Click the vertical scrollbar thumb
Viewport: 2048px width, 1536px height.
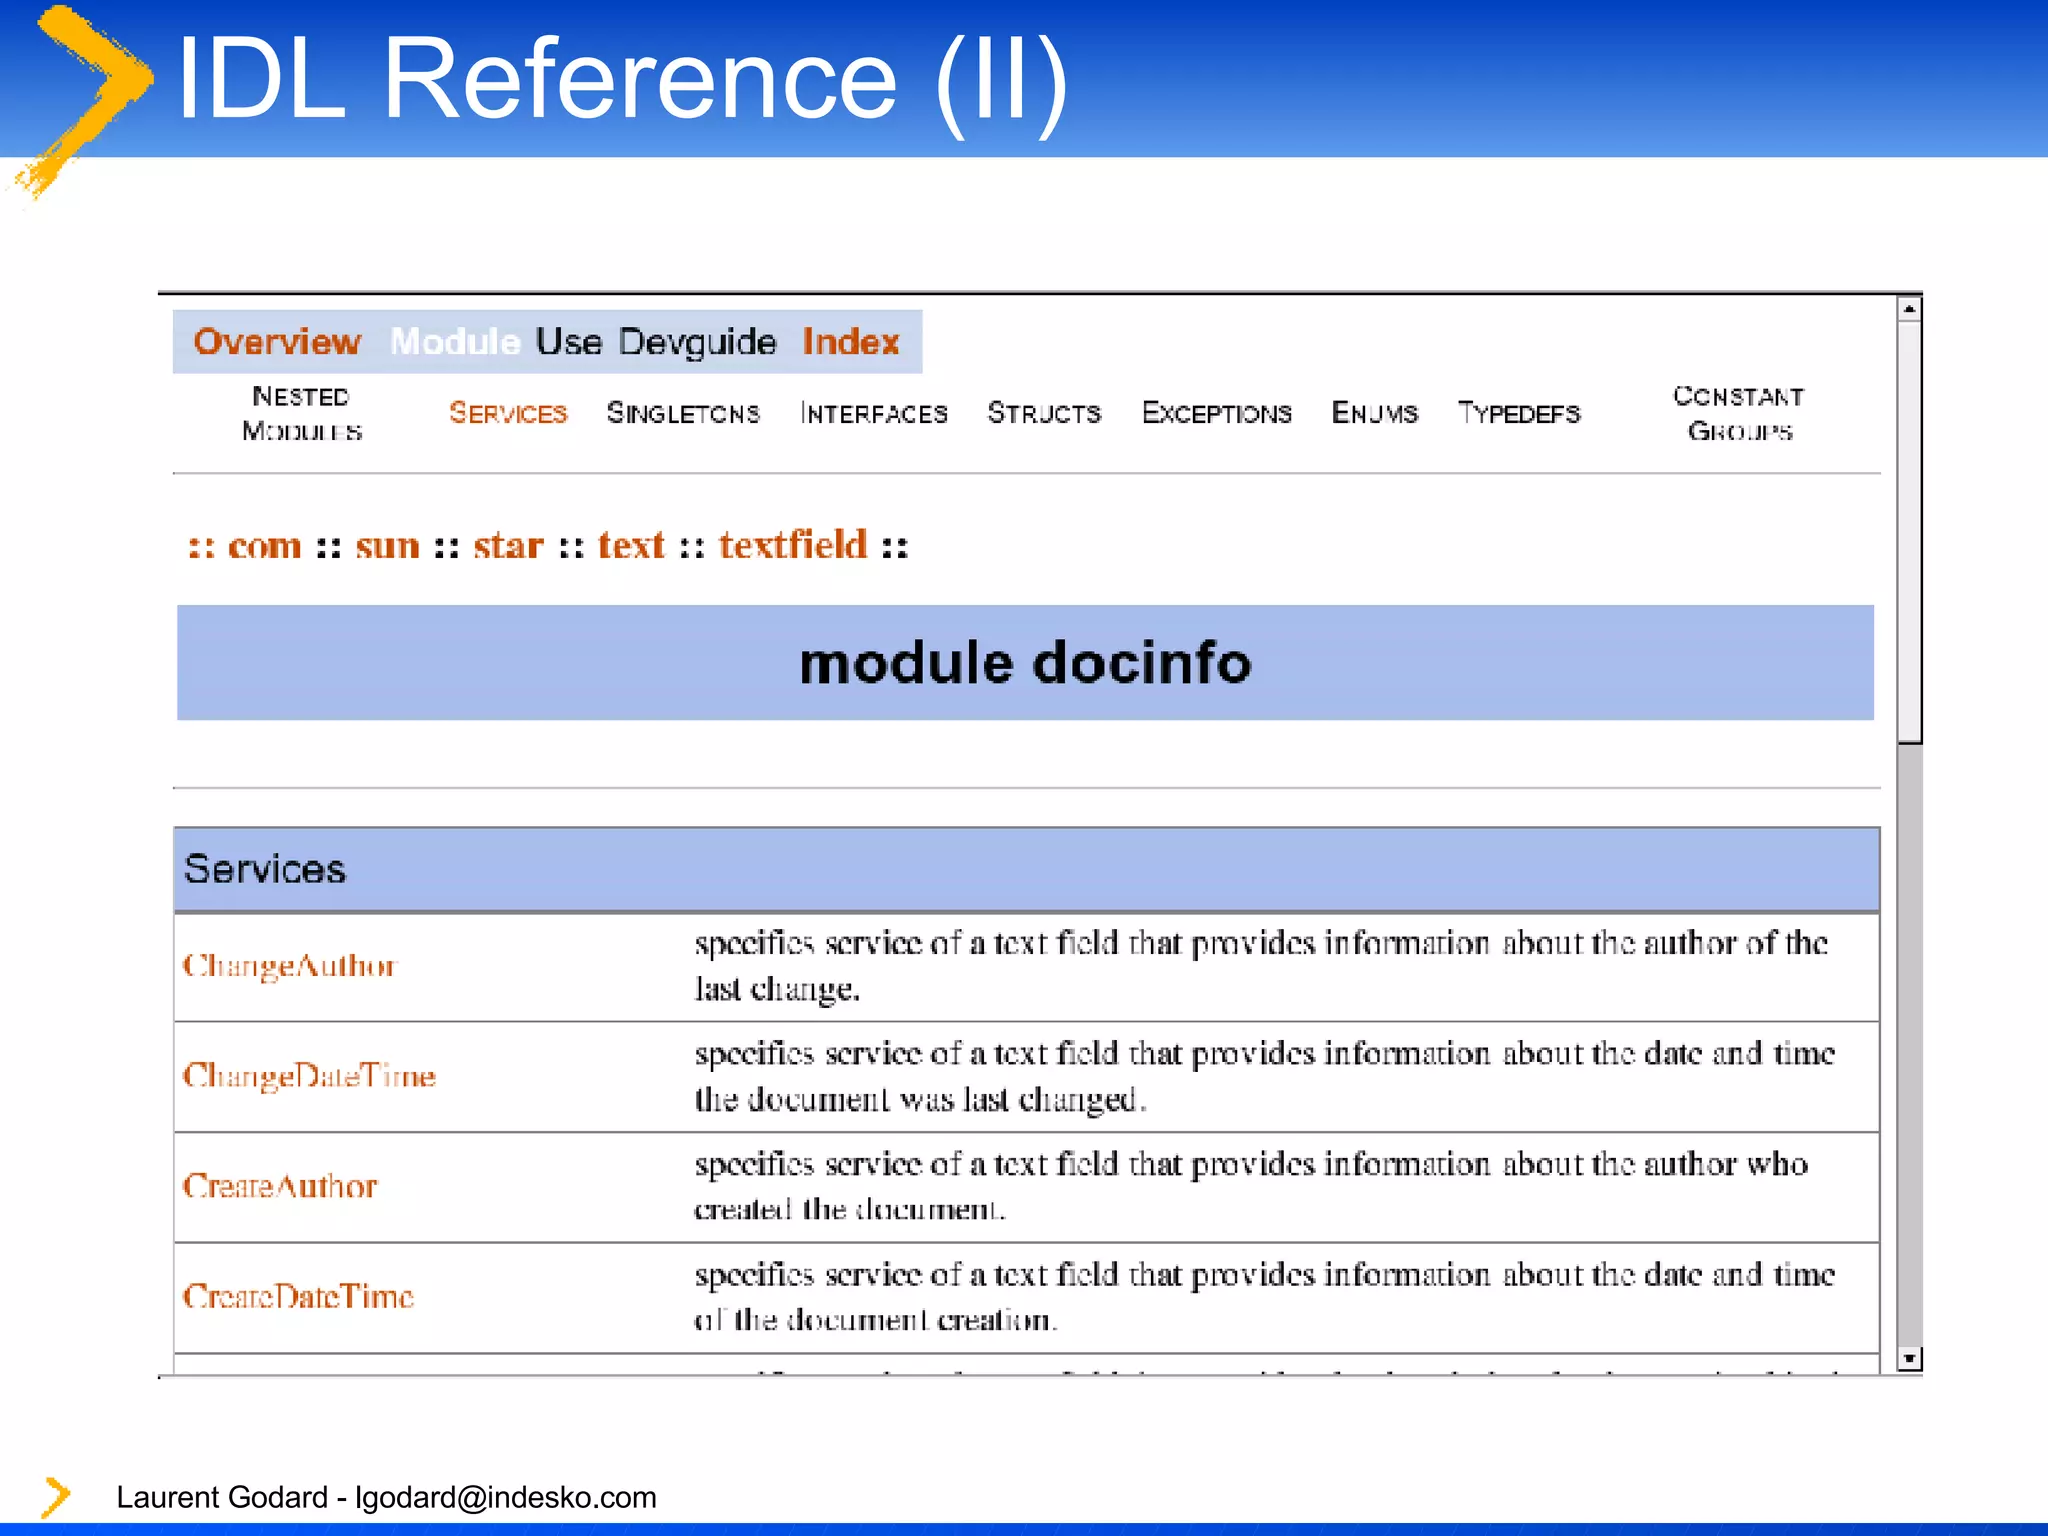pyautogui.click(x=1909, y=532)
